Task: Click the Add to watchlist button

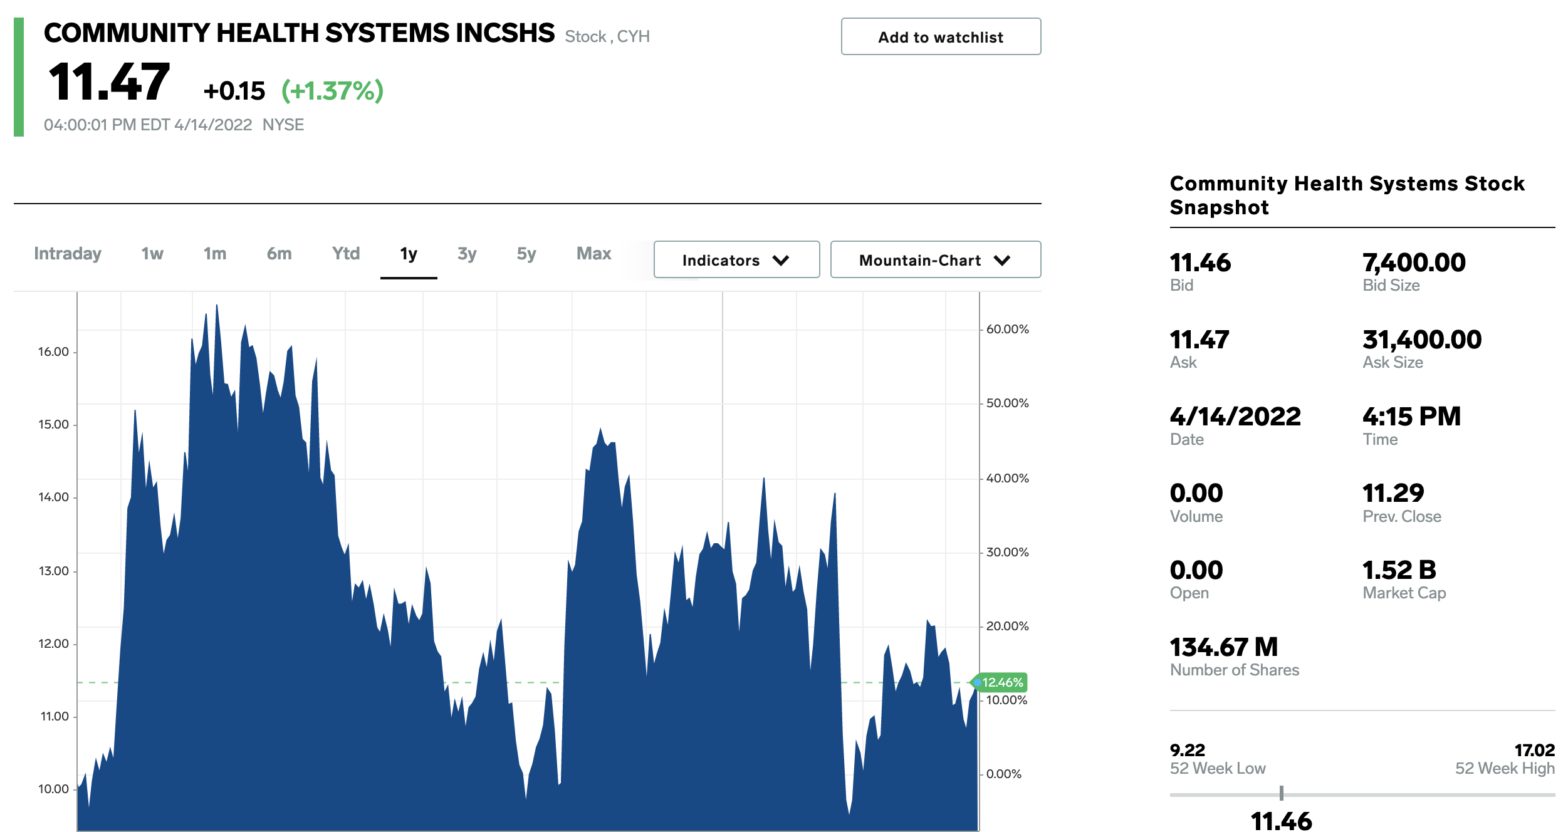Action: [940, 37]
